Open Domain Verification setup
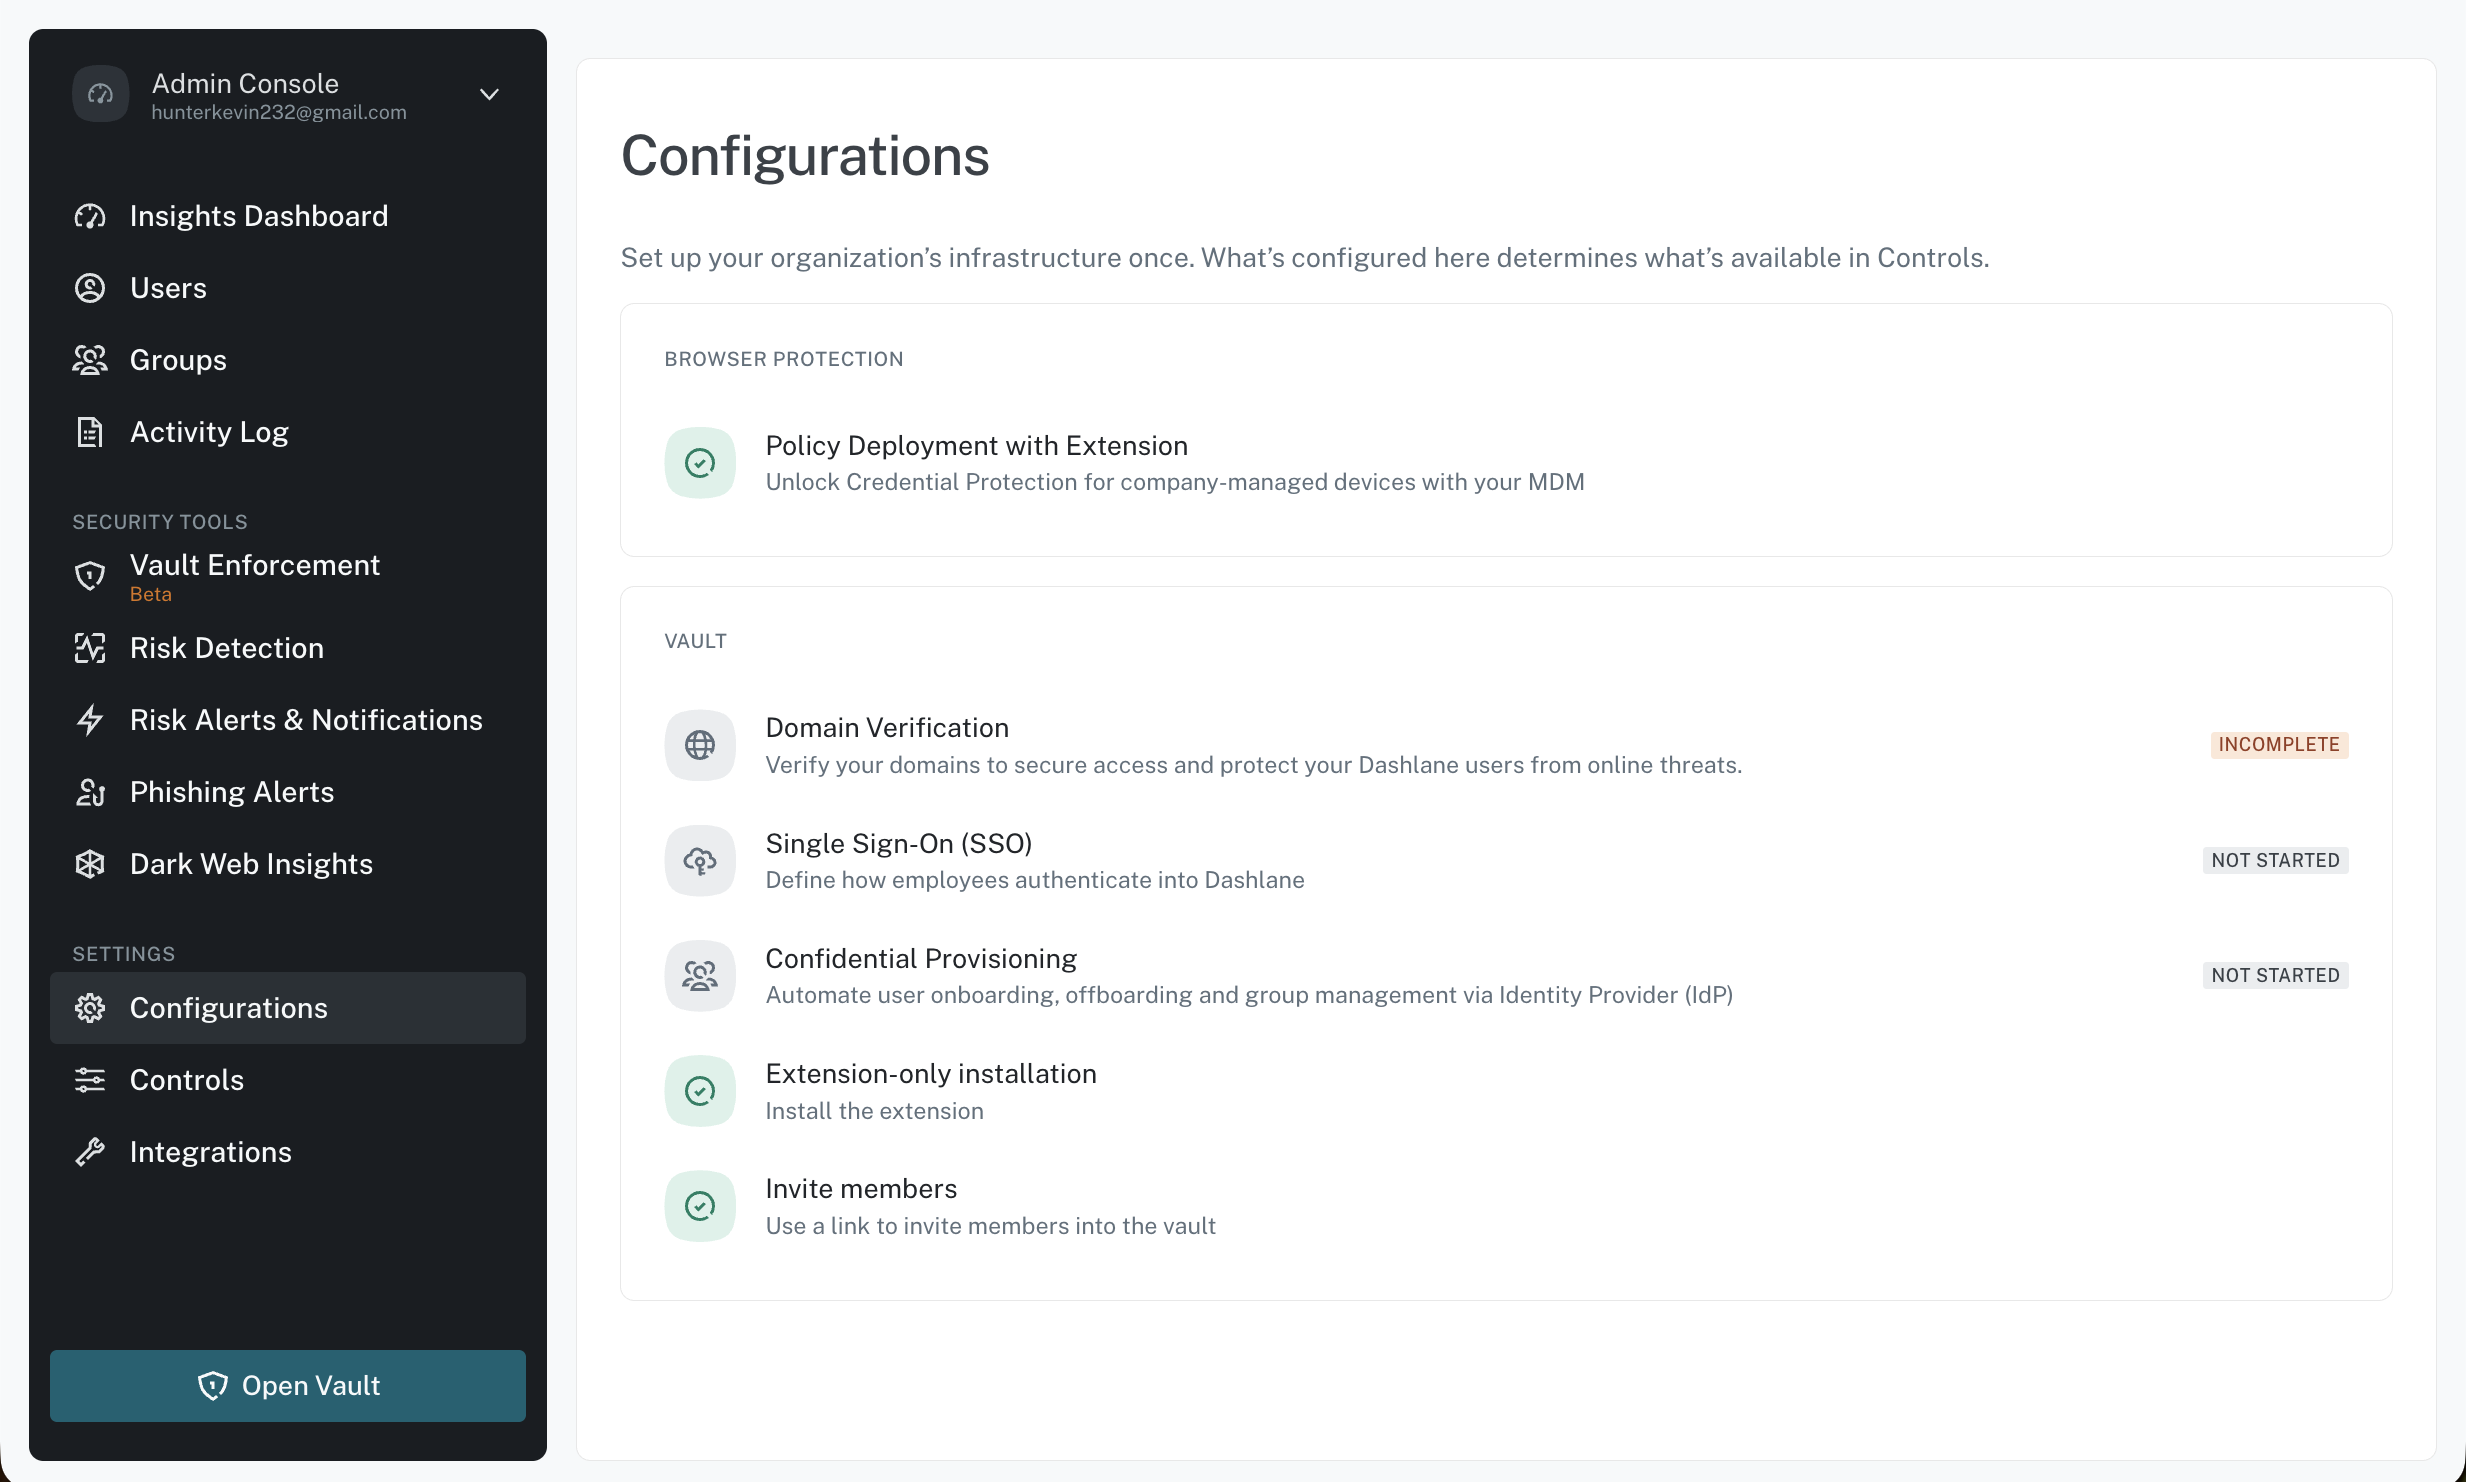The height and width of the screenshot is (1482, 2466). [x=1506, y=745]
